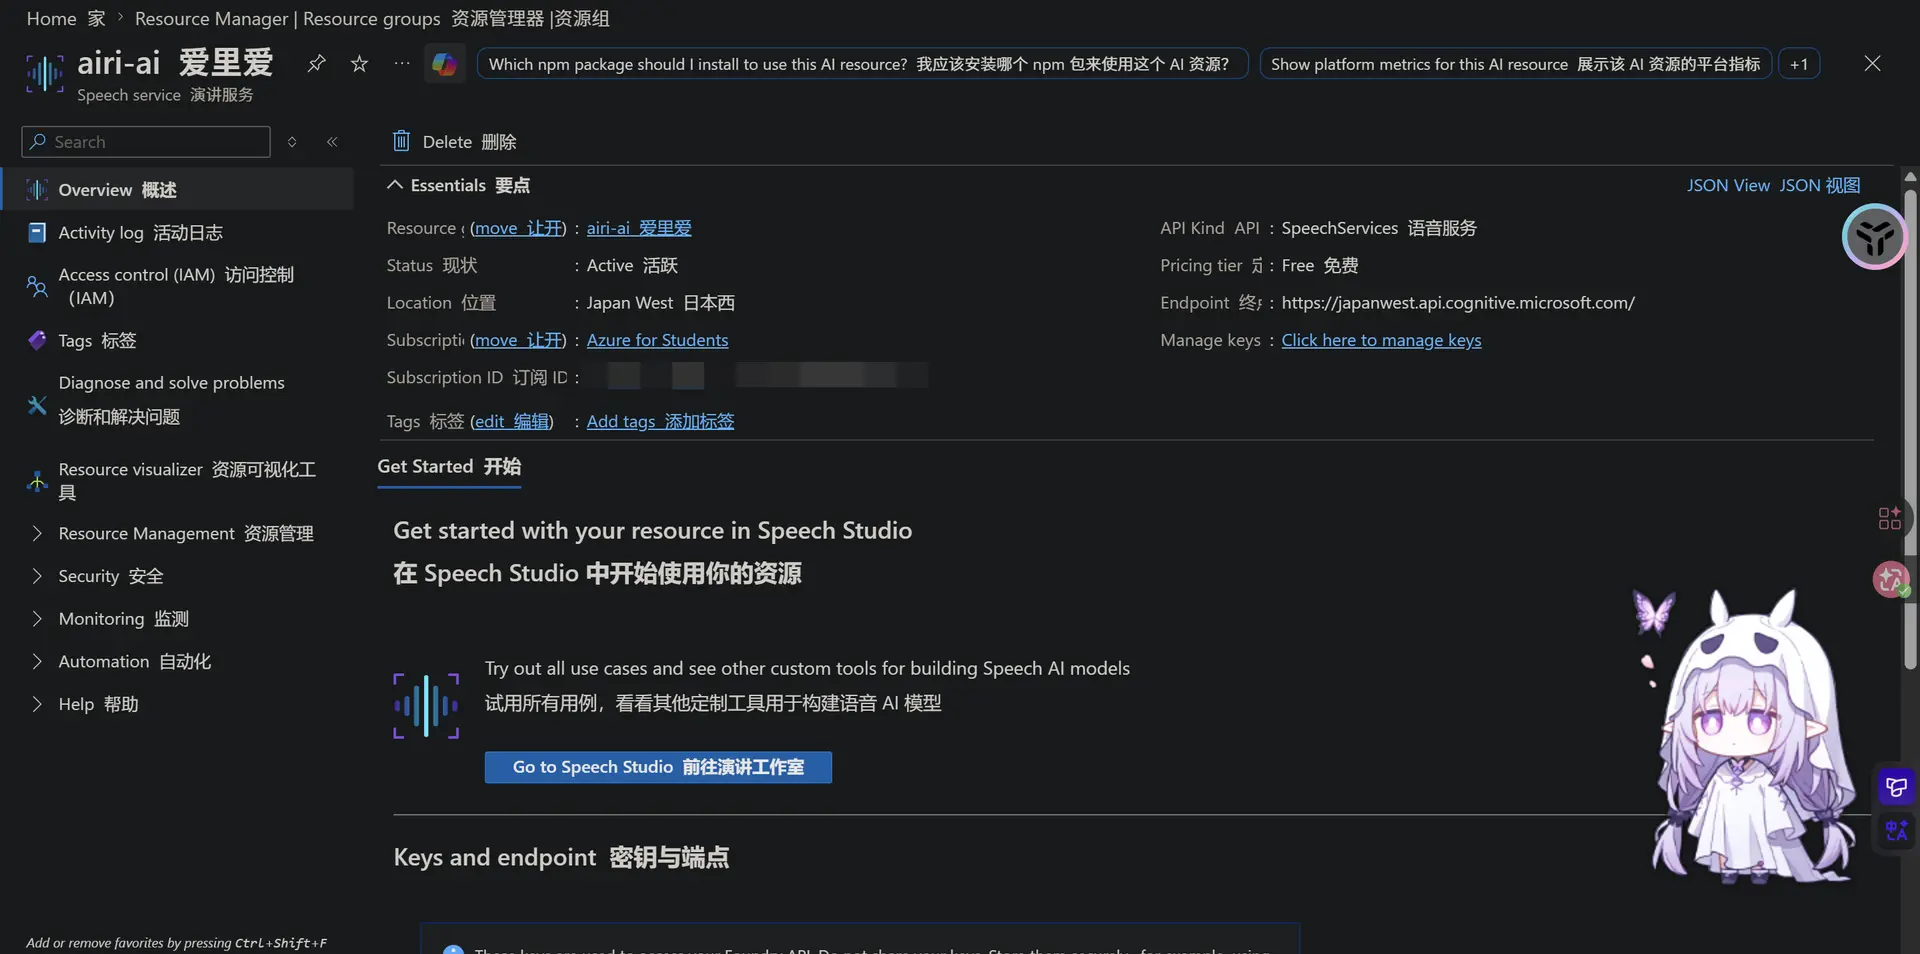Click the Resource group move link
1920x954 pixels.
pos(518,228)
